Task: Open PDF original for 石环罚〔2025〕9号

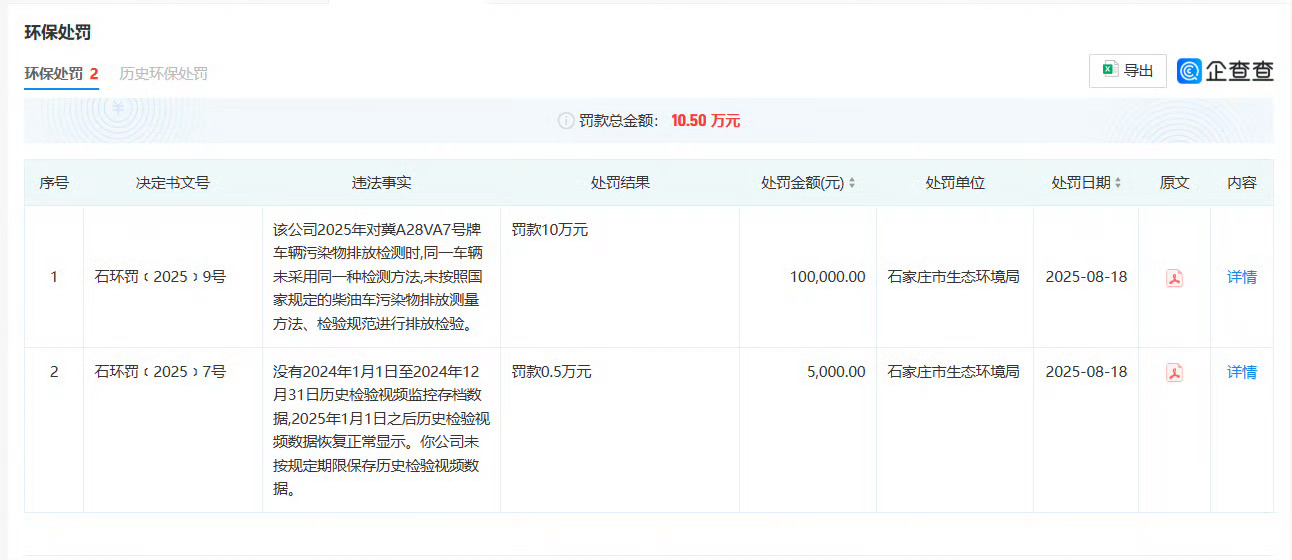Action: (x=1174, y=278)
